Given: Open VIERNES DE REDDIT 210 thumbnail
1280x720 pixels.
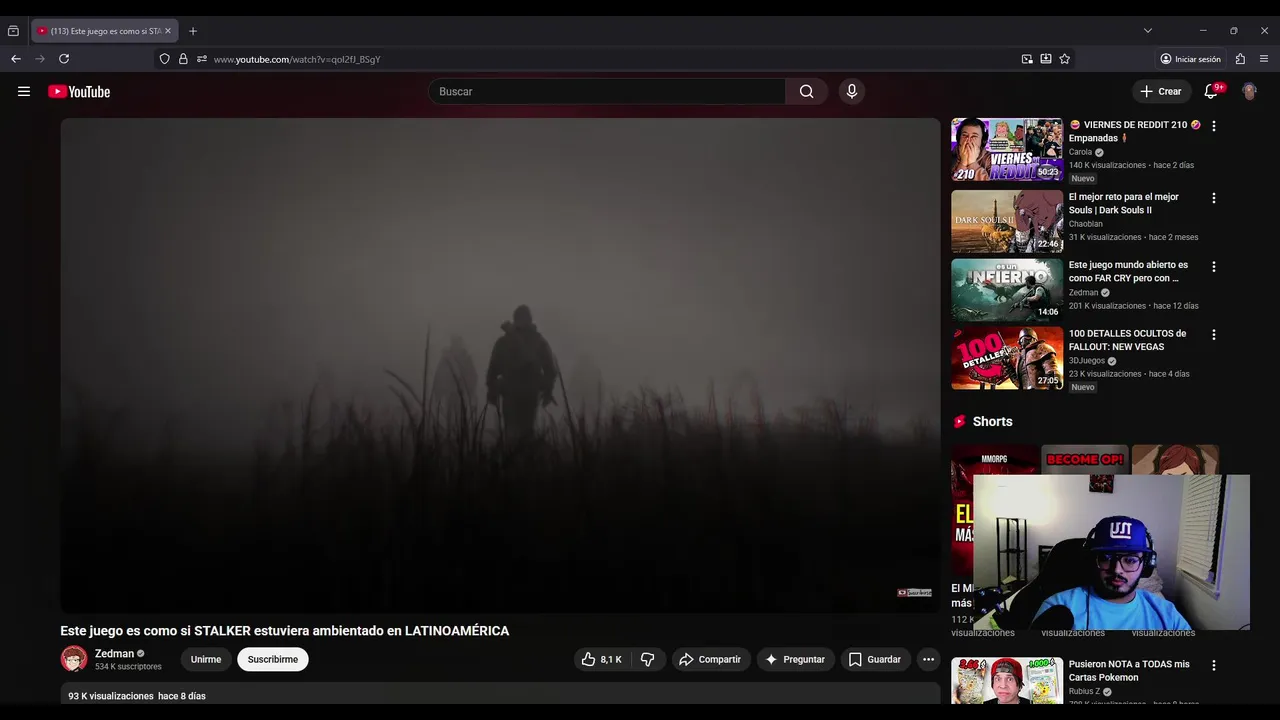Looking at the screenshot, I should pos(1007,149).
